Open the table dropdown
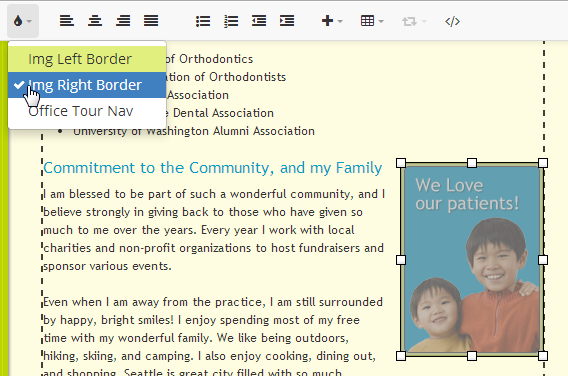The image size is (568, 376). click(x=372, y=21)
